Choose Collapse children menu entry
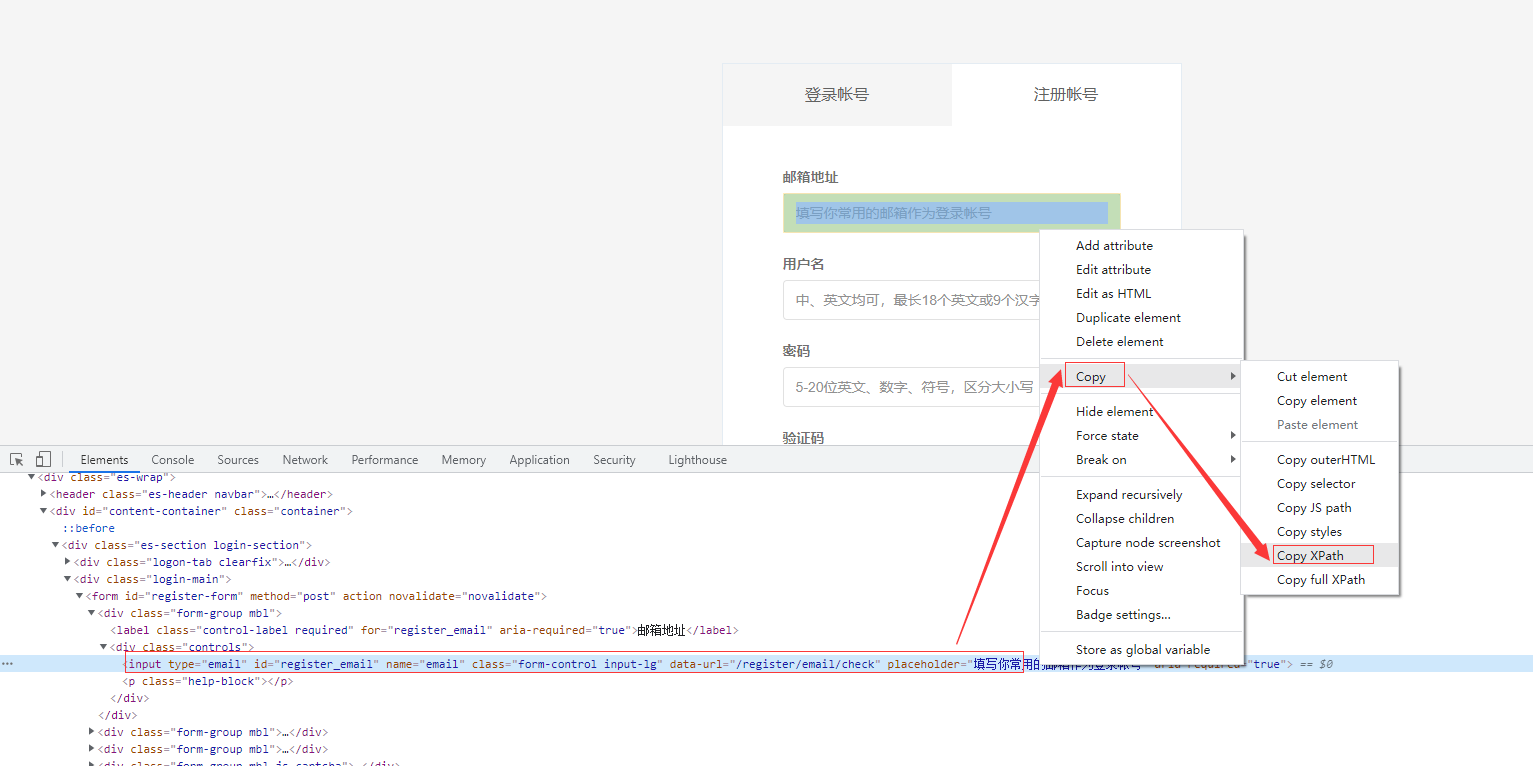This screenshot has height=766, width=1533. (x=1141, y=519)
